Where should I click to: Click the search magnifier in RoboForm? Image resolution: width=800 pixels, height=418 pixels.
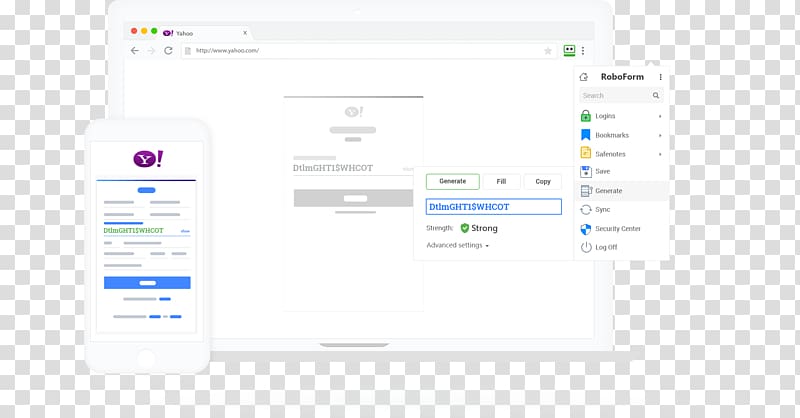tap(656, 95)
